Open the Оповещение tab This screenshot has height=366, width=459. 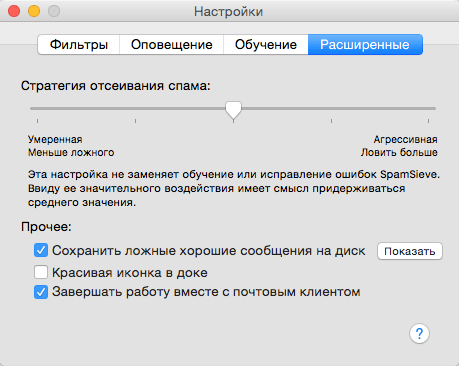pyautogui.click(x=171, y=44)
